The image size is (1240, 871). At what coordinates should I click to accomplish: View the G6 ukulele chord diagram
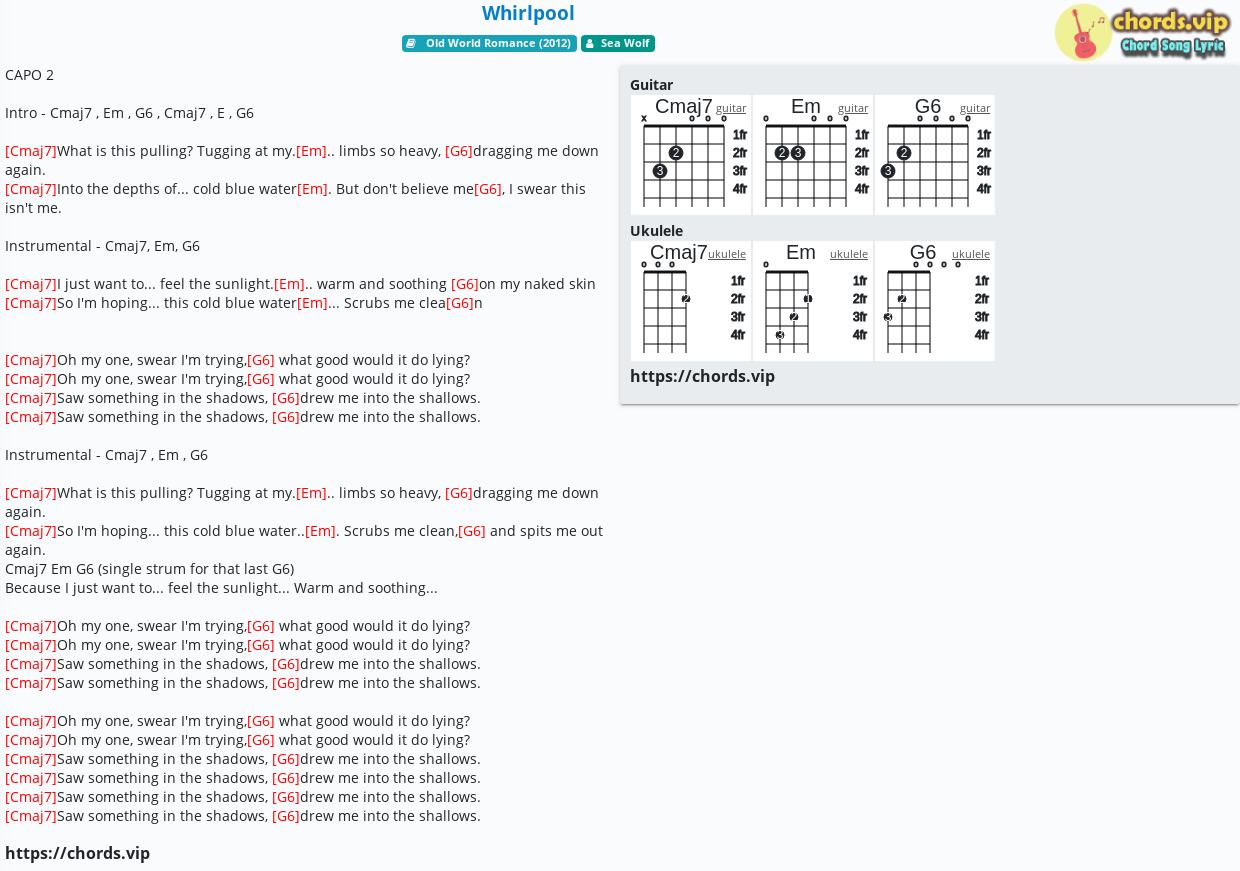point(935,301)
